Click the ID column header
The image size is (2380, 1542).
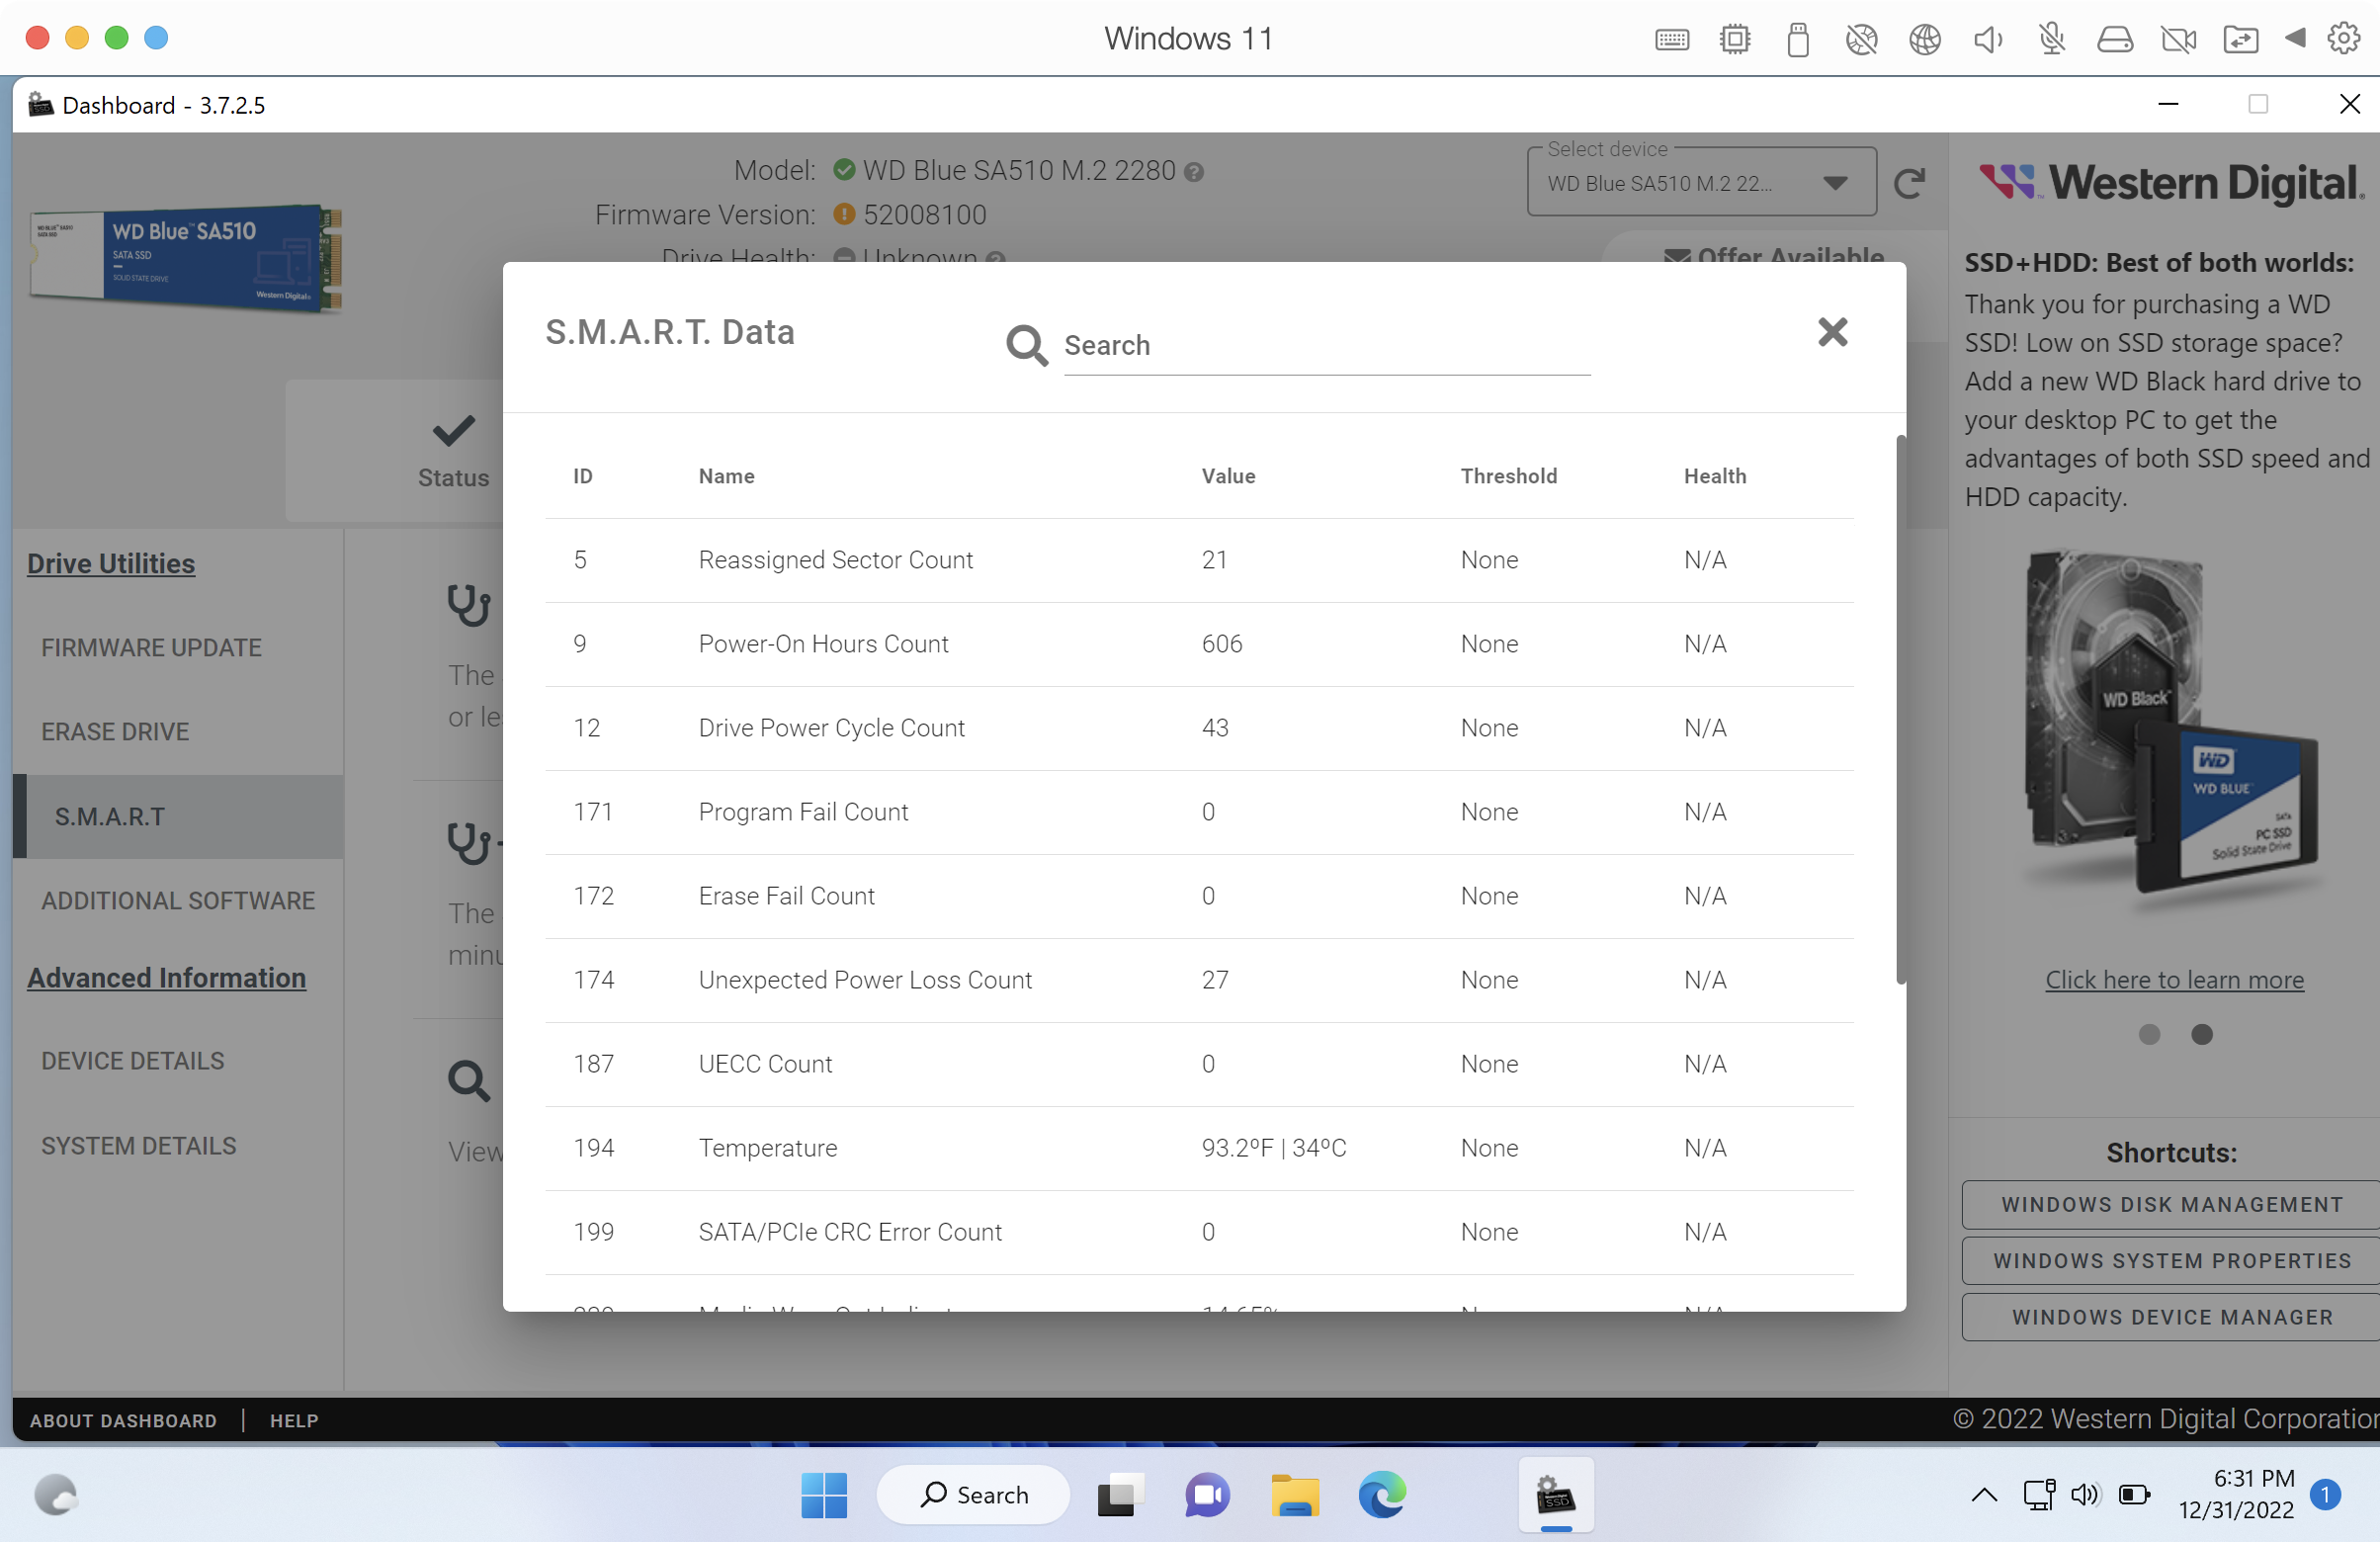(x=582, y=476)
